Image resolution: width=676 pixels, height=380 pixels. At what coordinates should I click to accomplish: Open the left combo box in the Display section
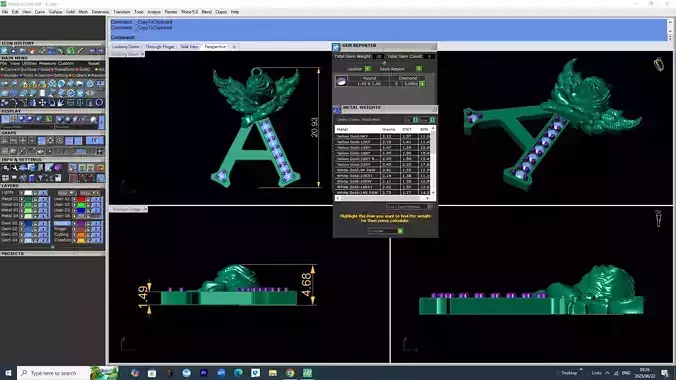(x=27, y=127)
